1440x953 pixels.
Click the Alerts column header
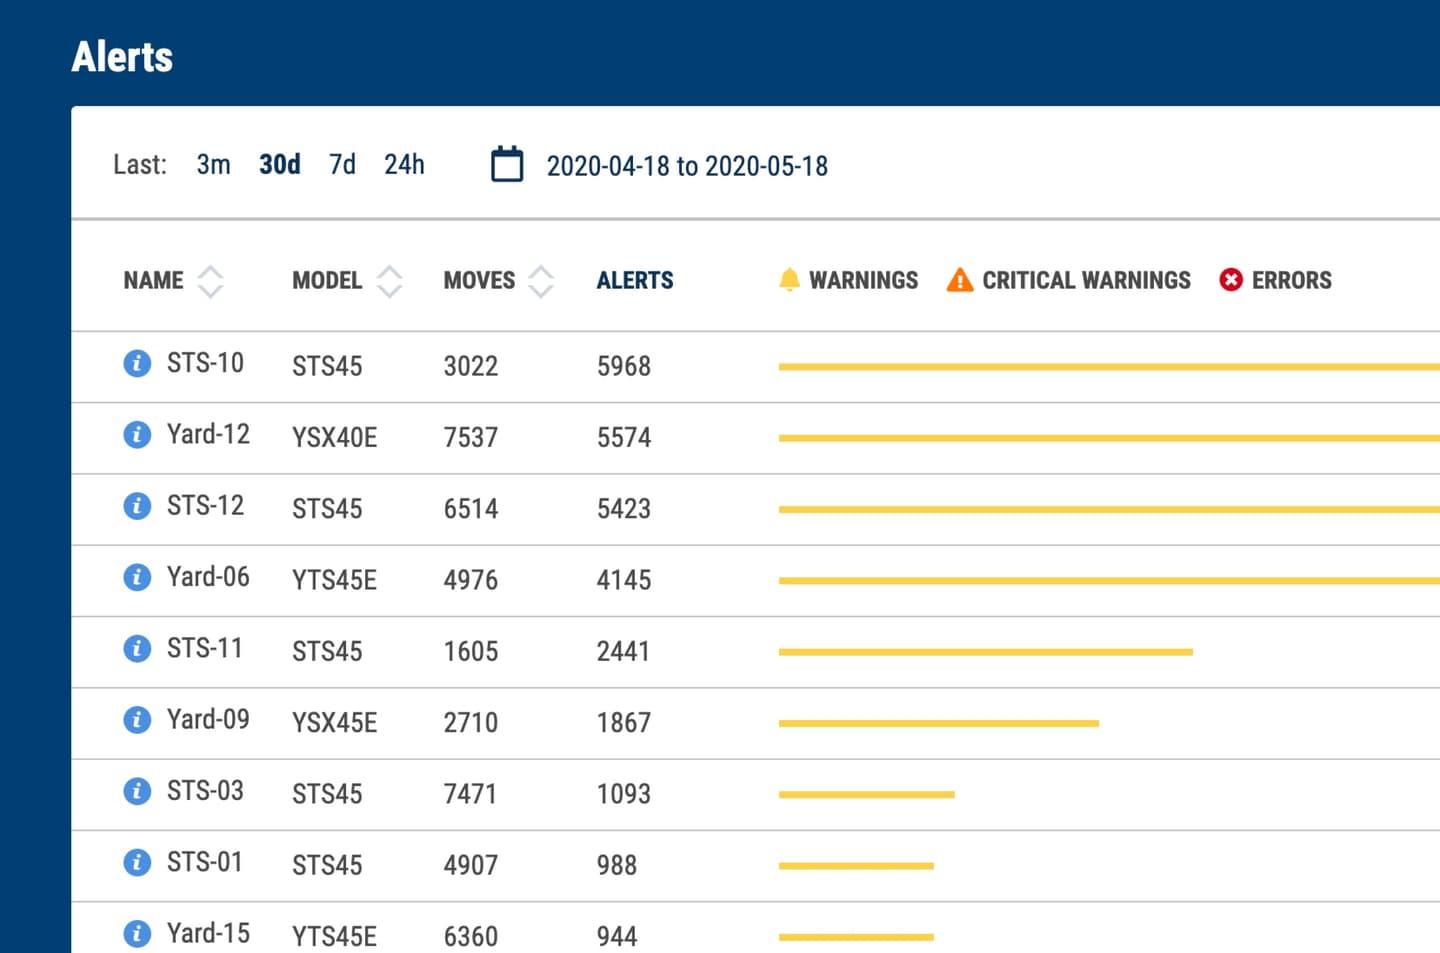tap(635, 281)
